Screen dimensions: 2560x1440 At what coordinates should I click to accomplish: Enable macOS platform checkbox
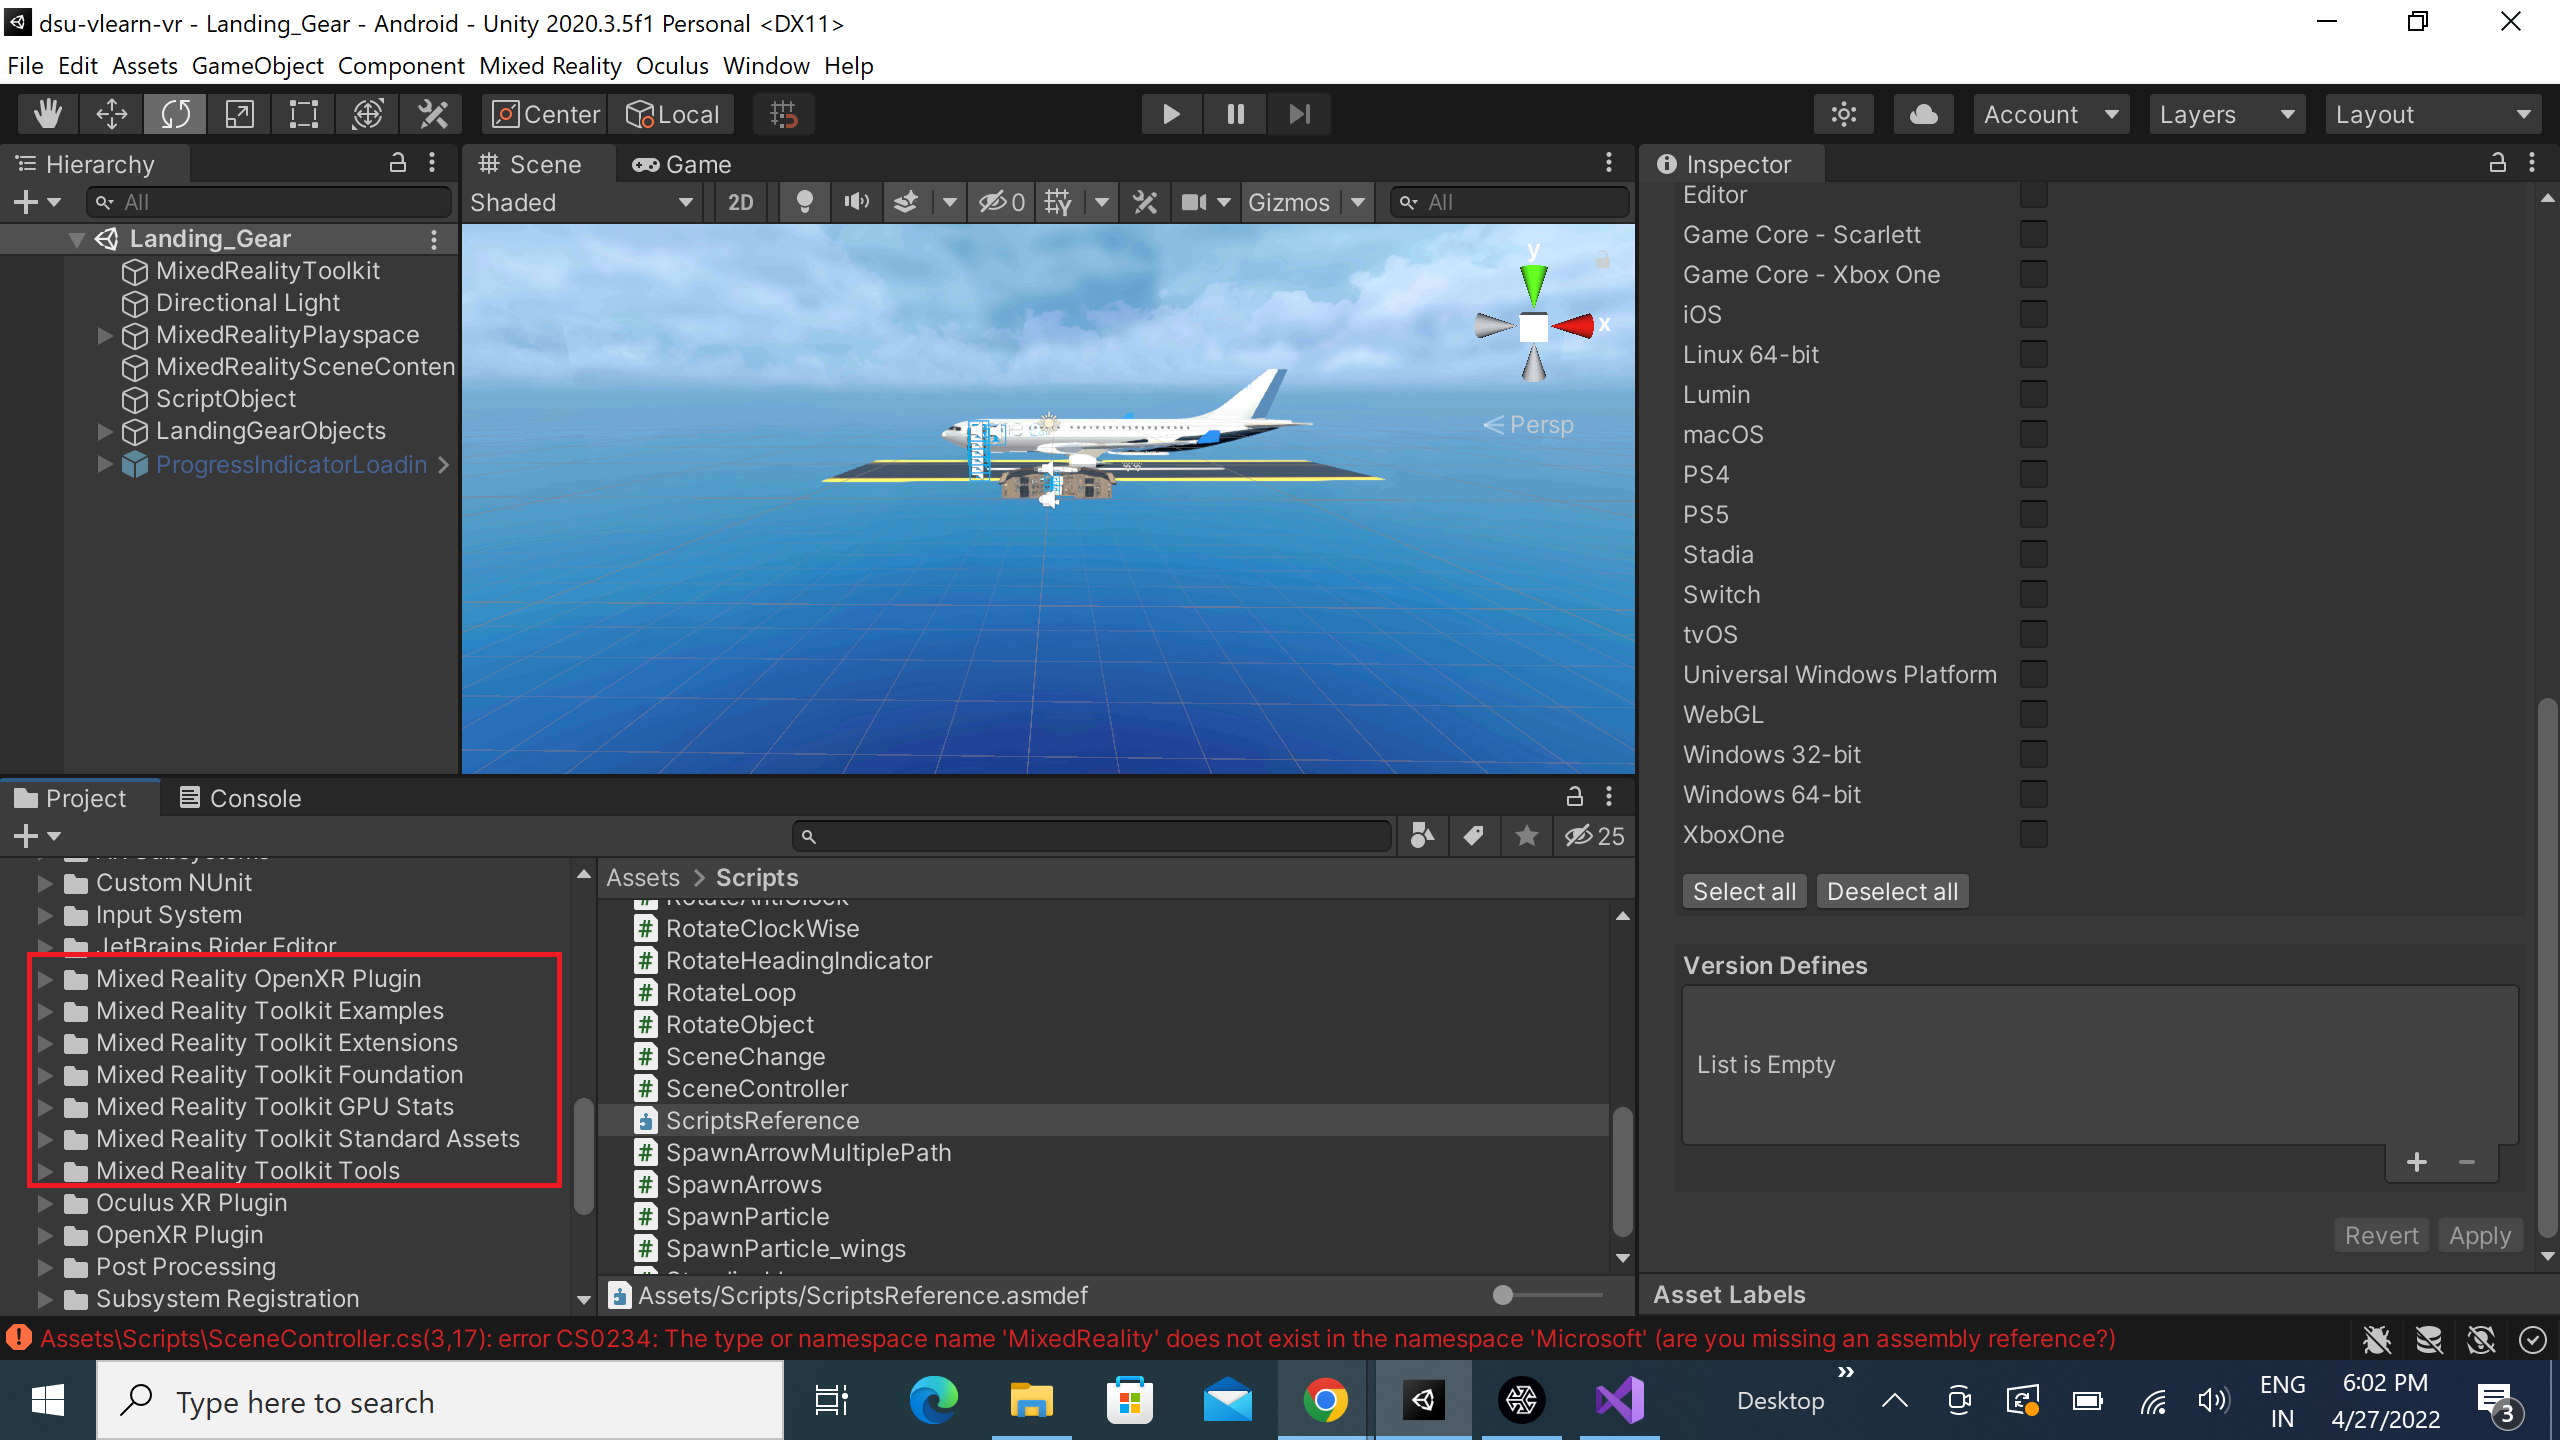(x=2033, y=434)
